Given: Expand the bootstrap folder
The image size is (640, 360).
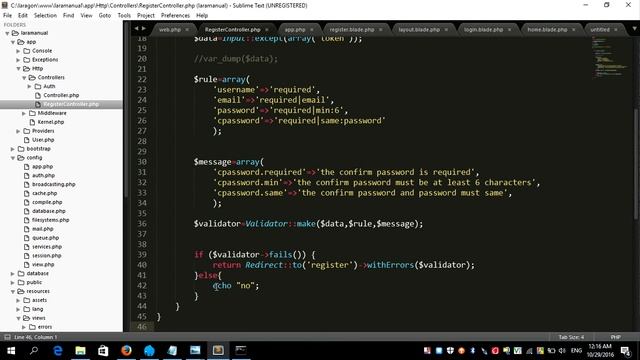Looking at the screenshot, I should point(13,149).
